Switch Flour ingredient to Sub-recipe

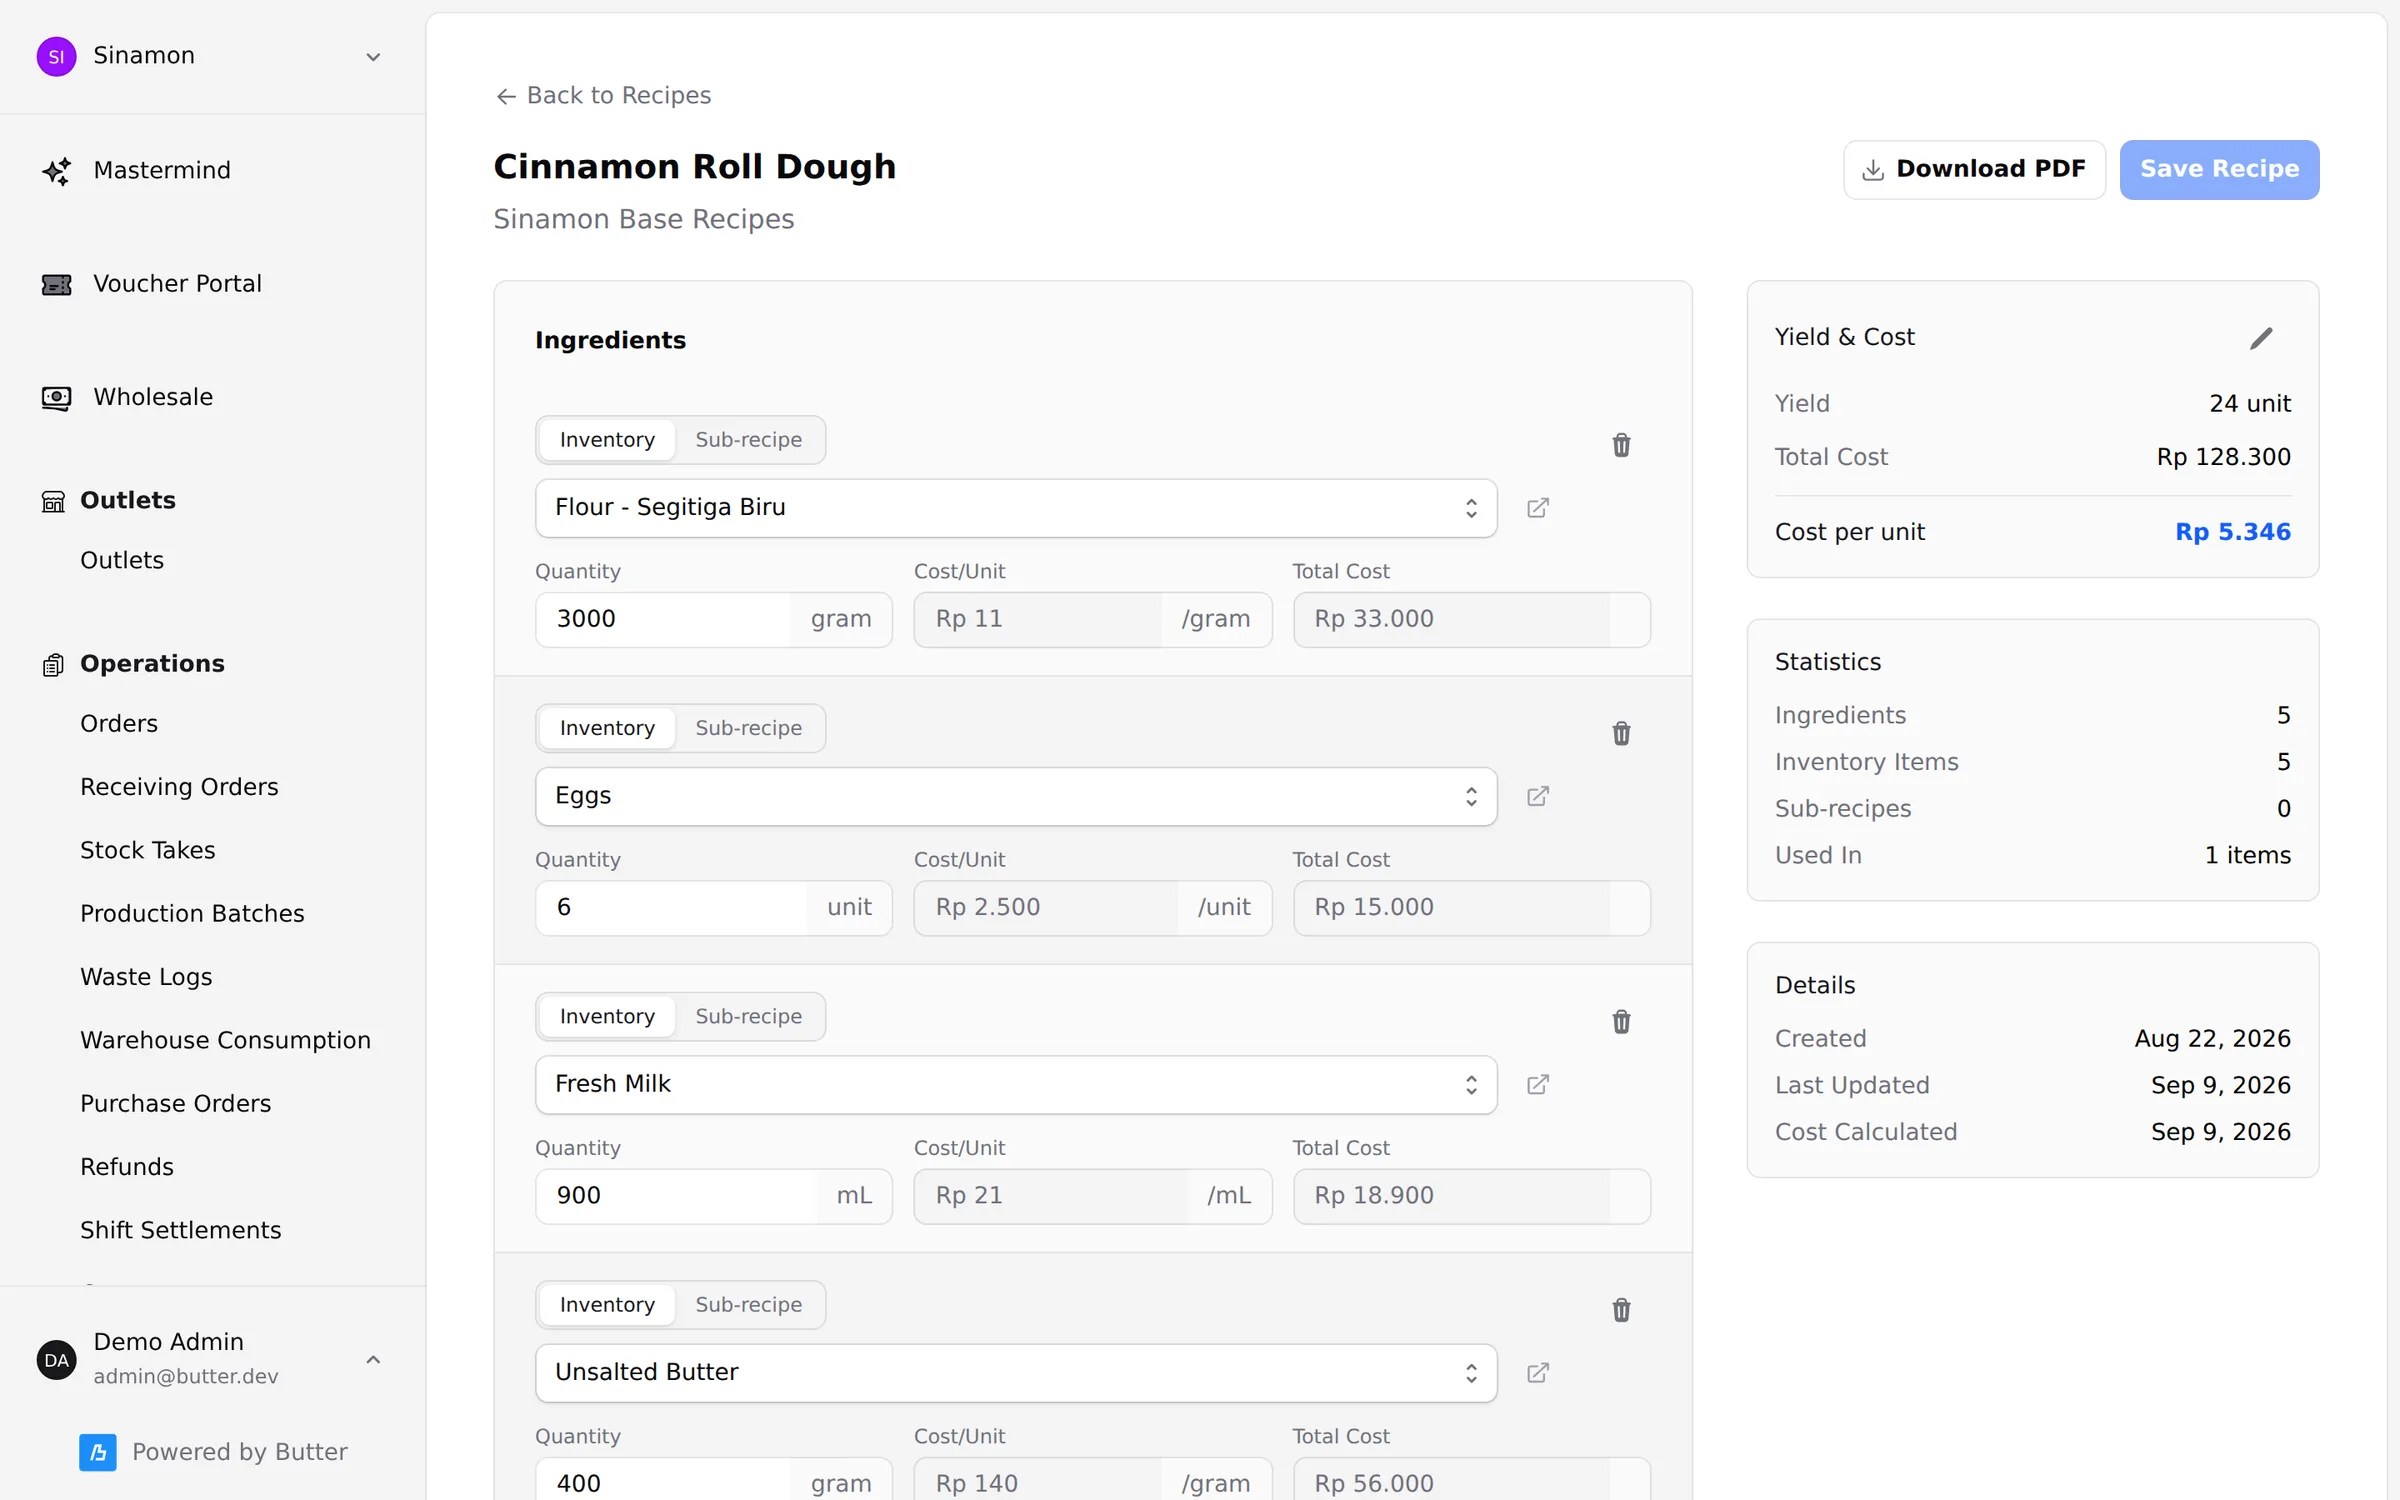click(x=748, y=440)
